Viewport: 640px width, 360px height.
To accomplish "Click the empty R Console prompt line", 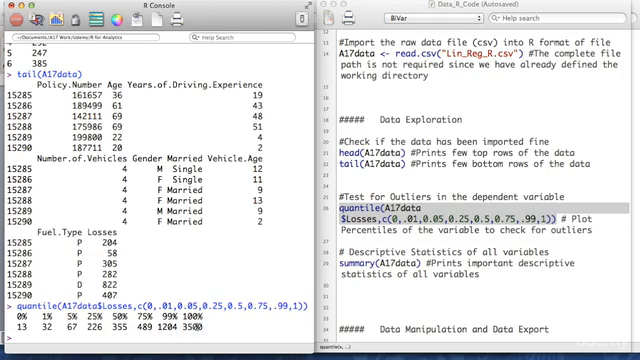I will (159, 338).
